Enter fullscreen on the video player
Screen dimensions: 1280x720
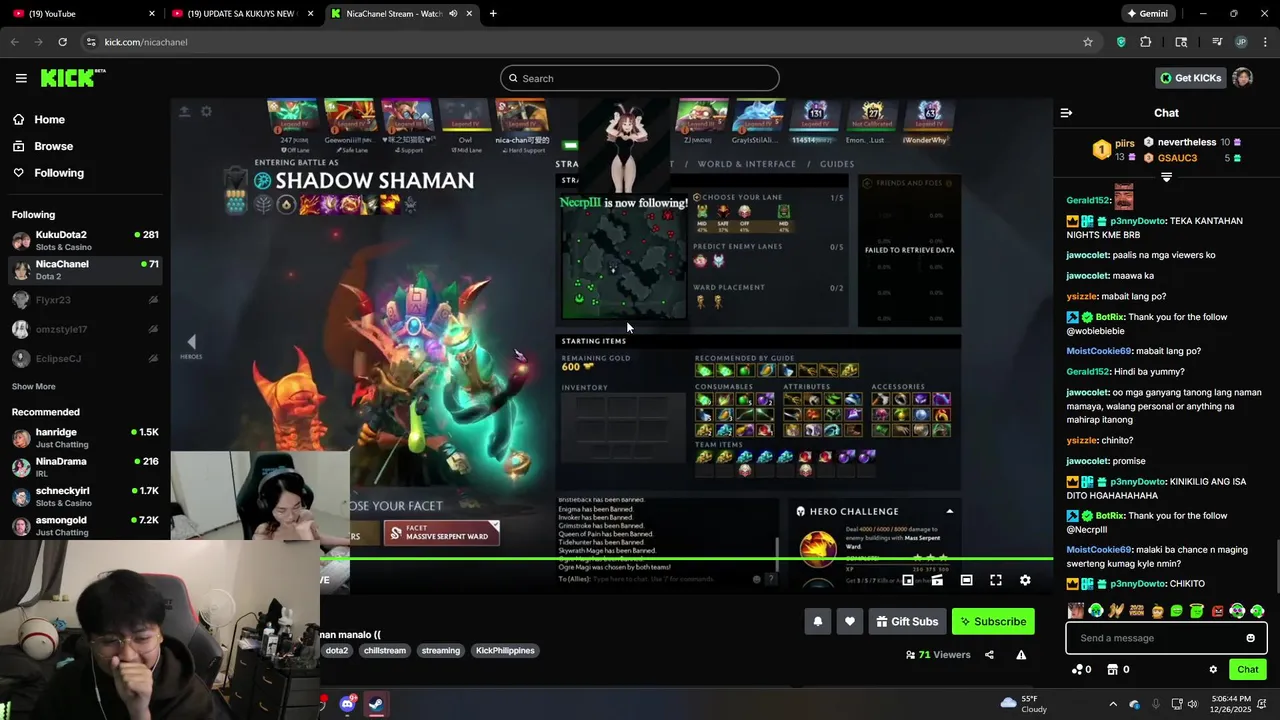click(x=996, y=580)
